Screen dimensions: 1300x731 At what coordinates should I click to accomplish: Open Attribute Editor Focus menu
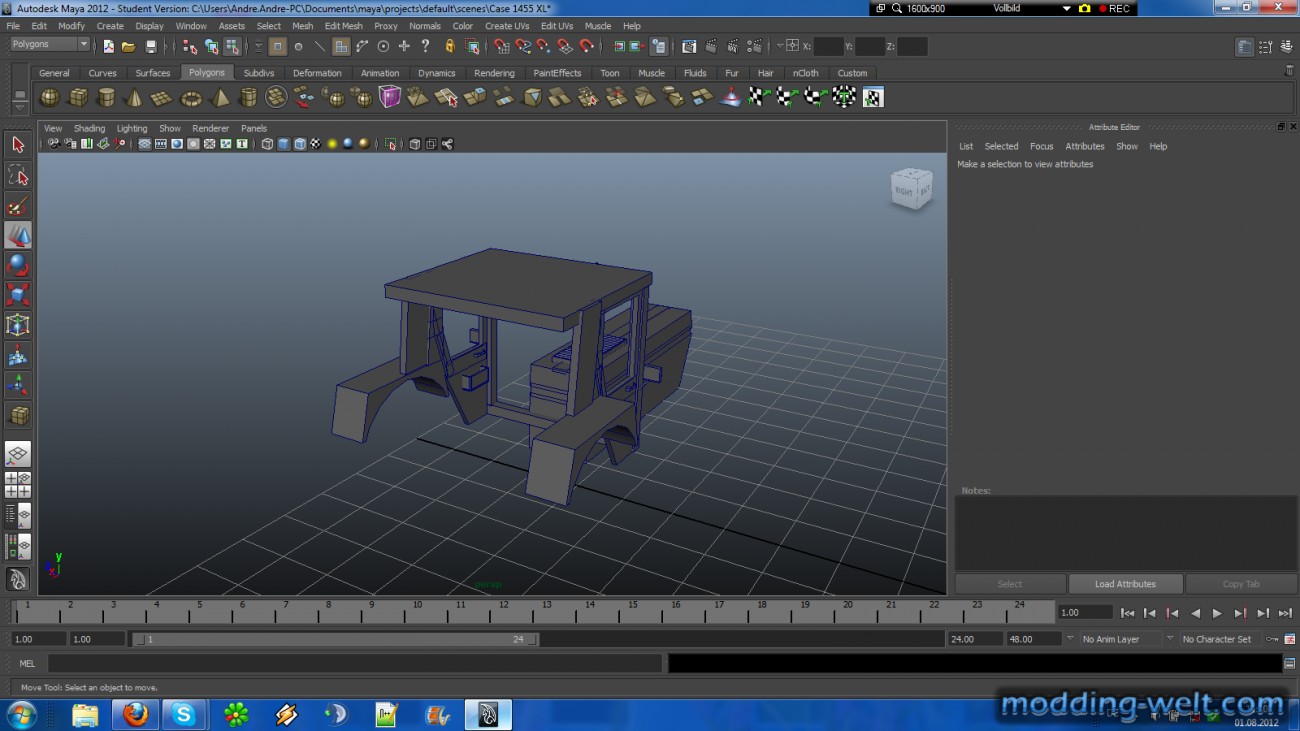1041,146
